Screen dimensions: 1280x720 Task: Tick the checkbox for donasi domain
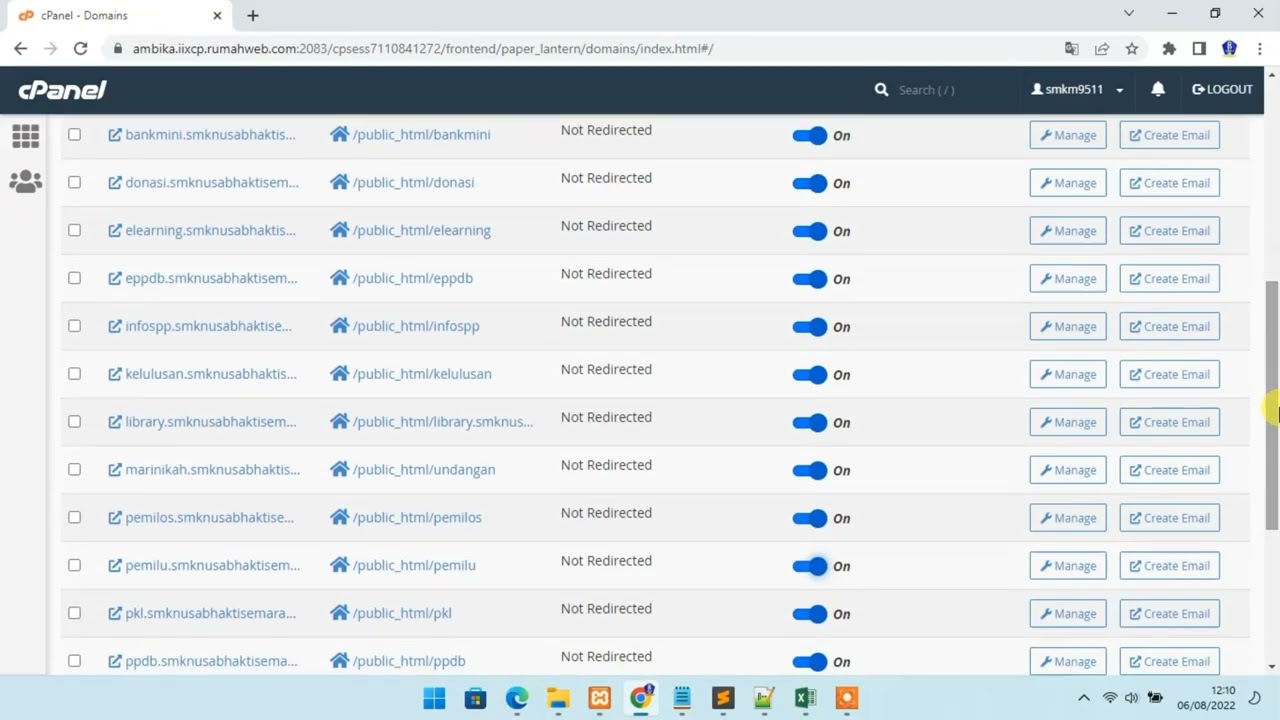74,182
